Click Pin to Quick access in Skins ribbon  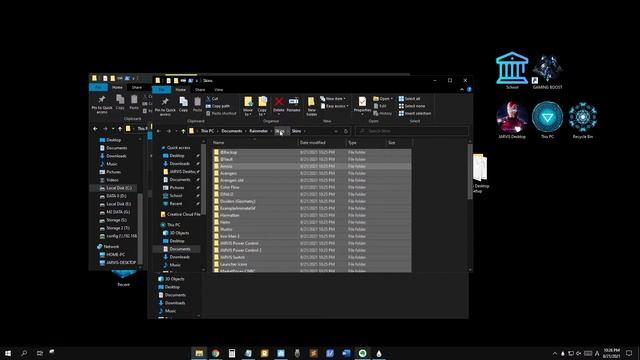[165, 106]
